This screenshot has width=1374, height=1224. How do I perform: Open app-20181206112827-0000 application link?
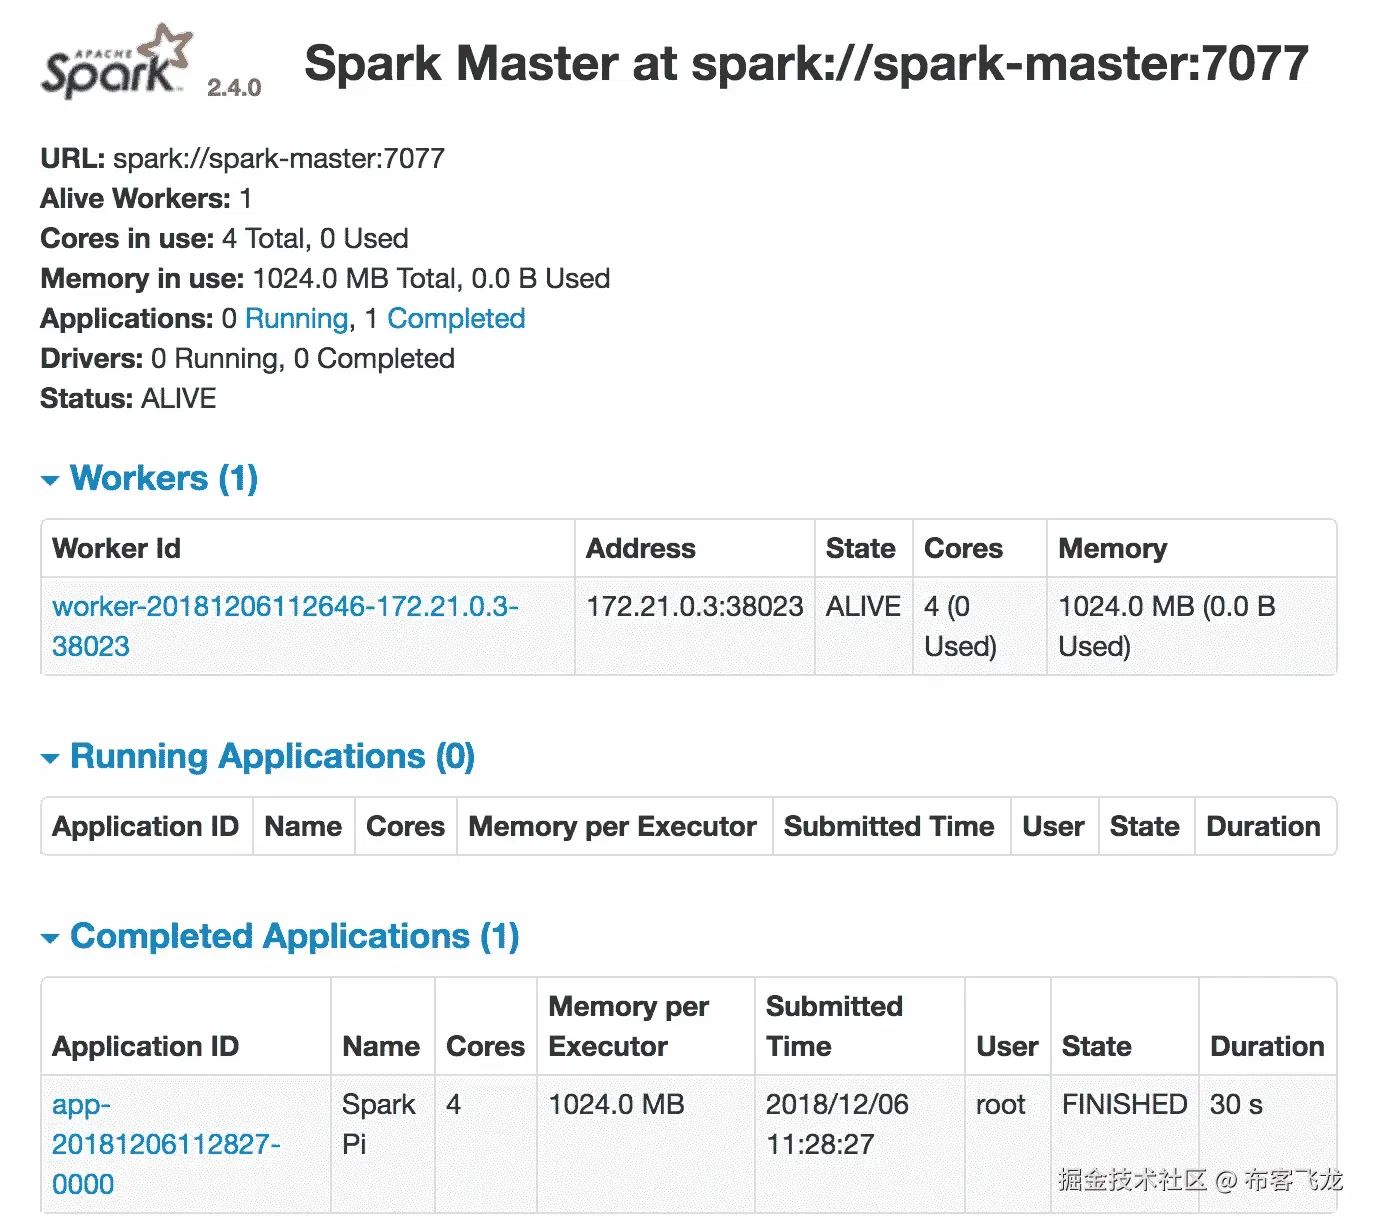[x=166, y=1144]
